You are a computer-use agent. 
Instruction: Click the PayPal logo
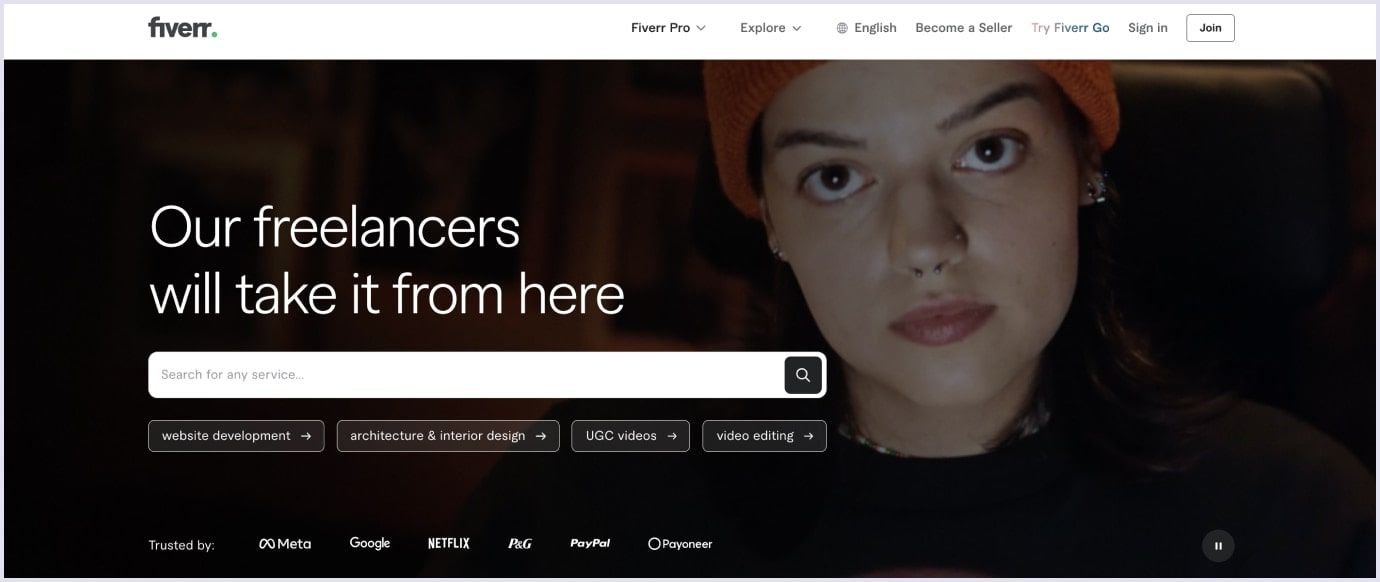click(x=590, y=543)
